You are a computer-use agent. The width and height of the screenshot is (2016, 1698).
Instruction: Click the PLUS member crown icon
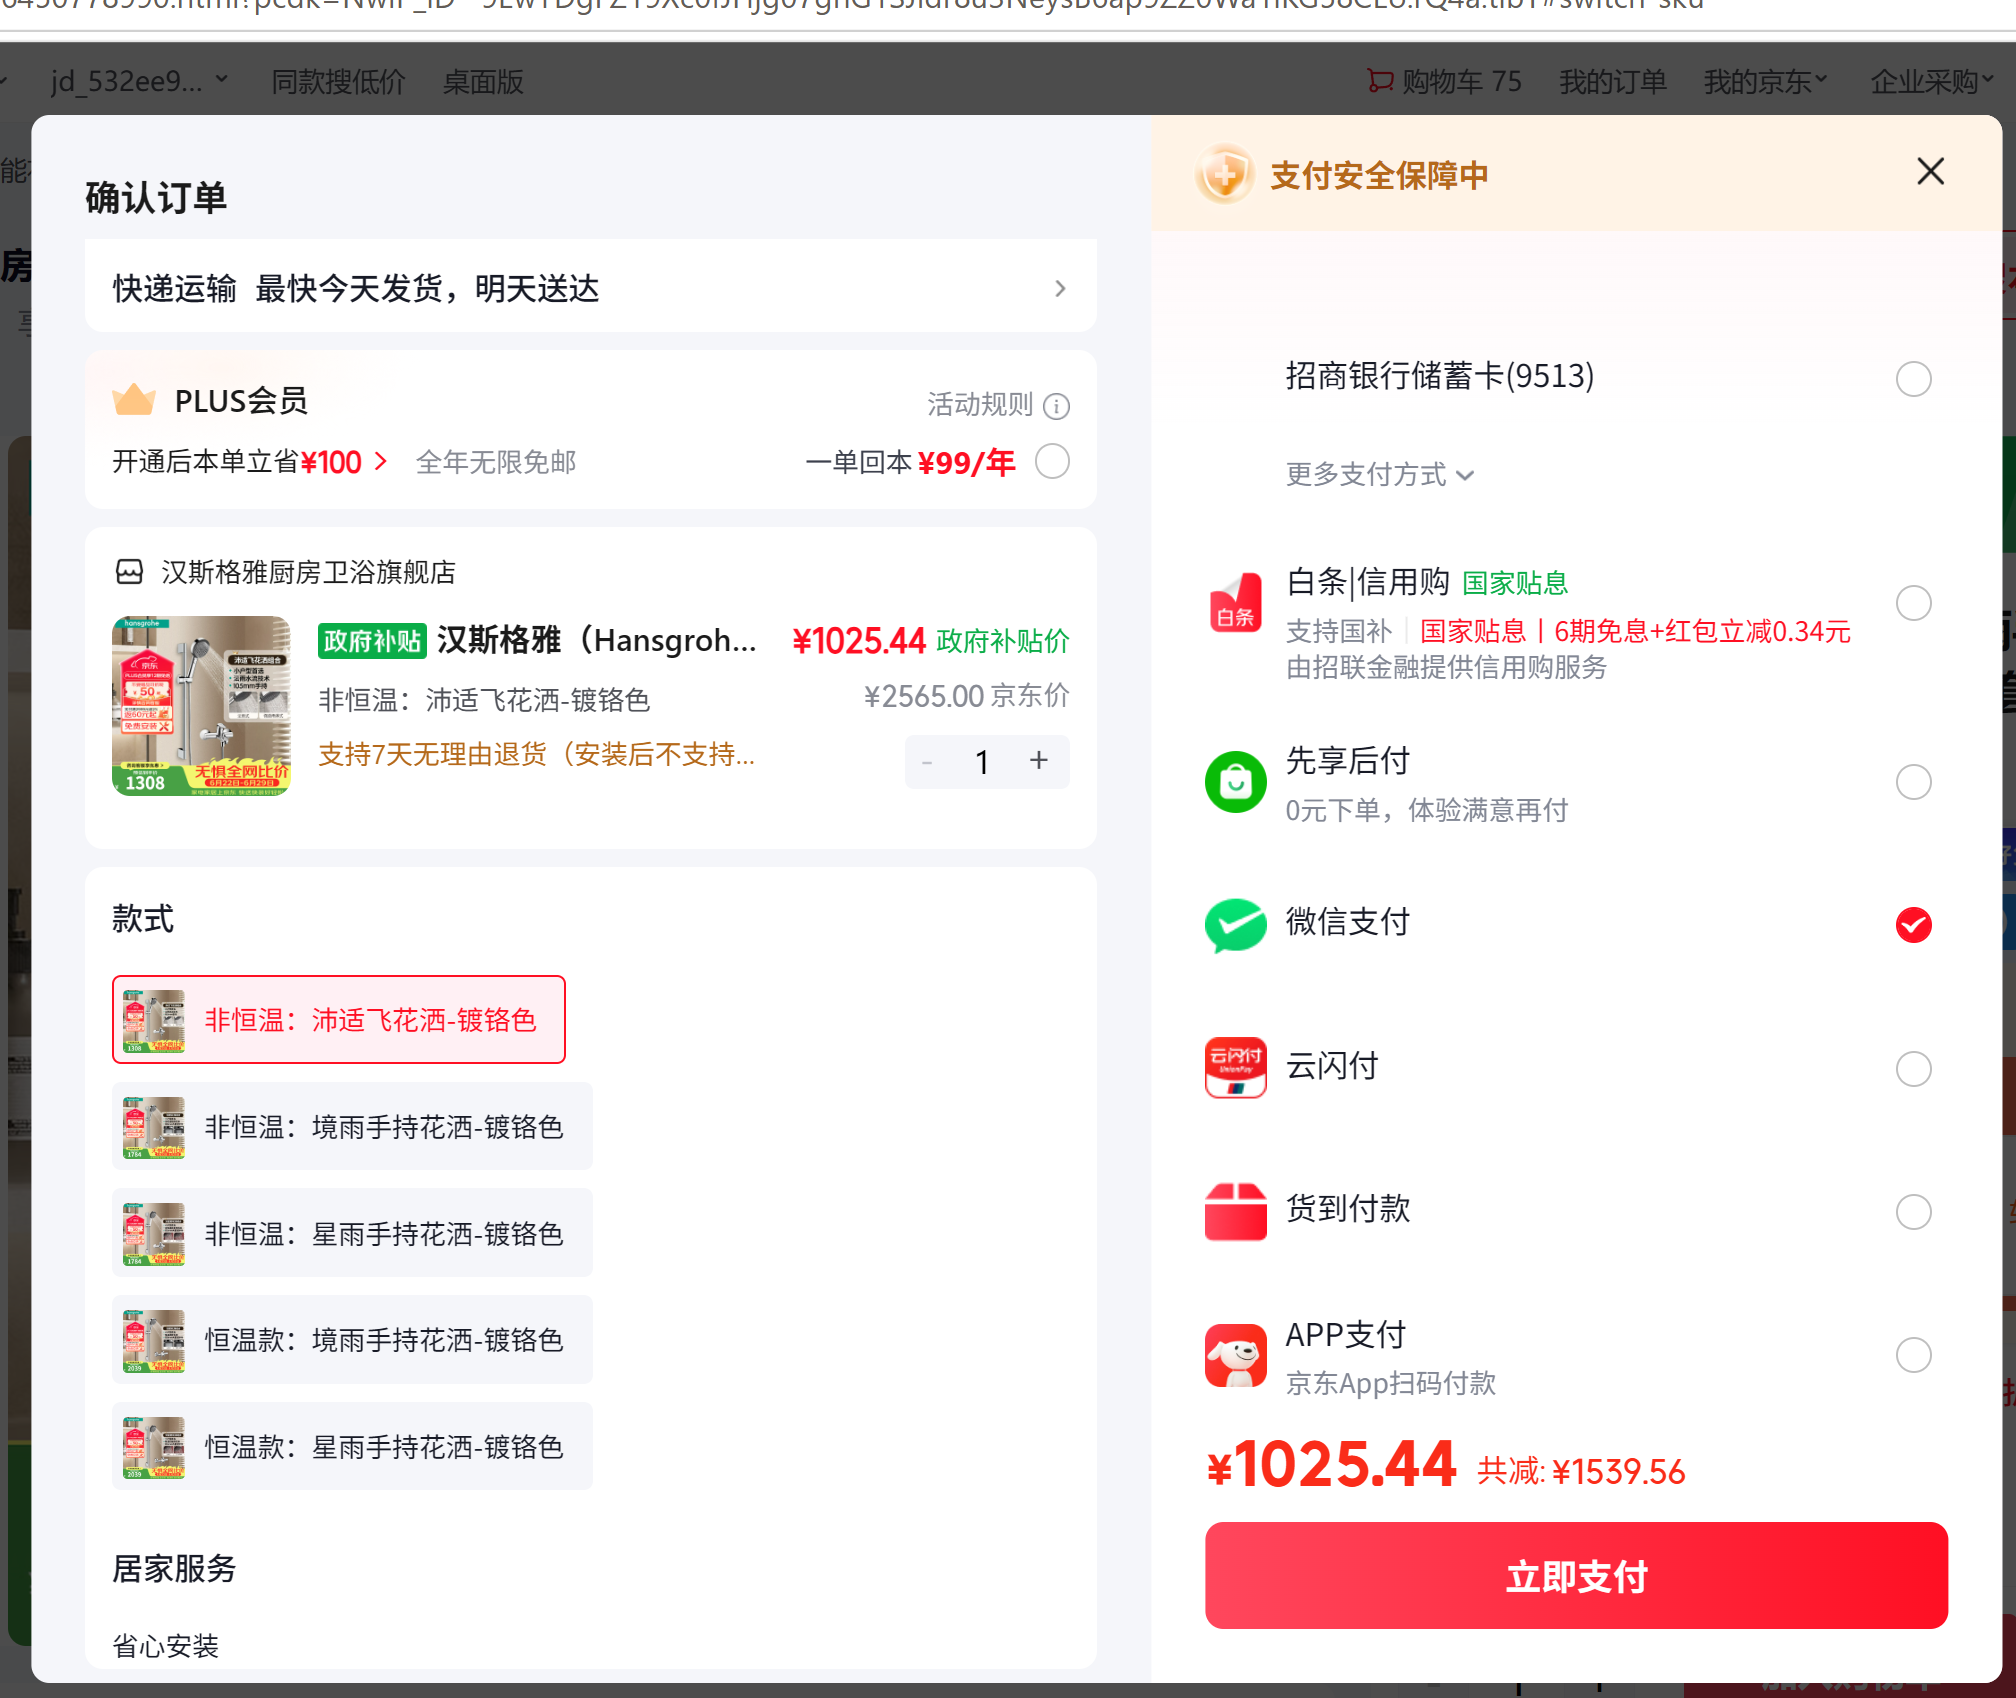(134, 400)
